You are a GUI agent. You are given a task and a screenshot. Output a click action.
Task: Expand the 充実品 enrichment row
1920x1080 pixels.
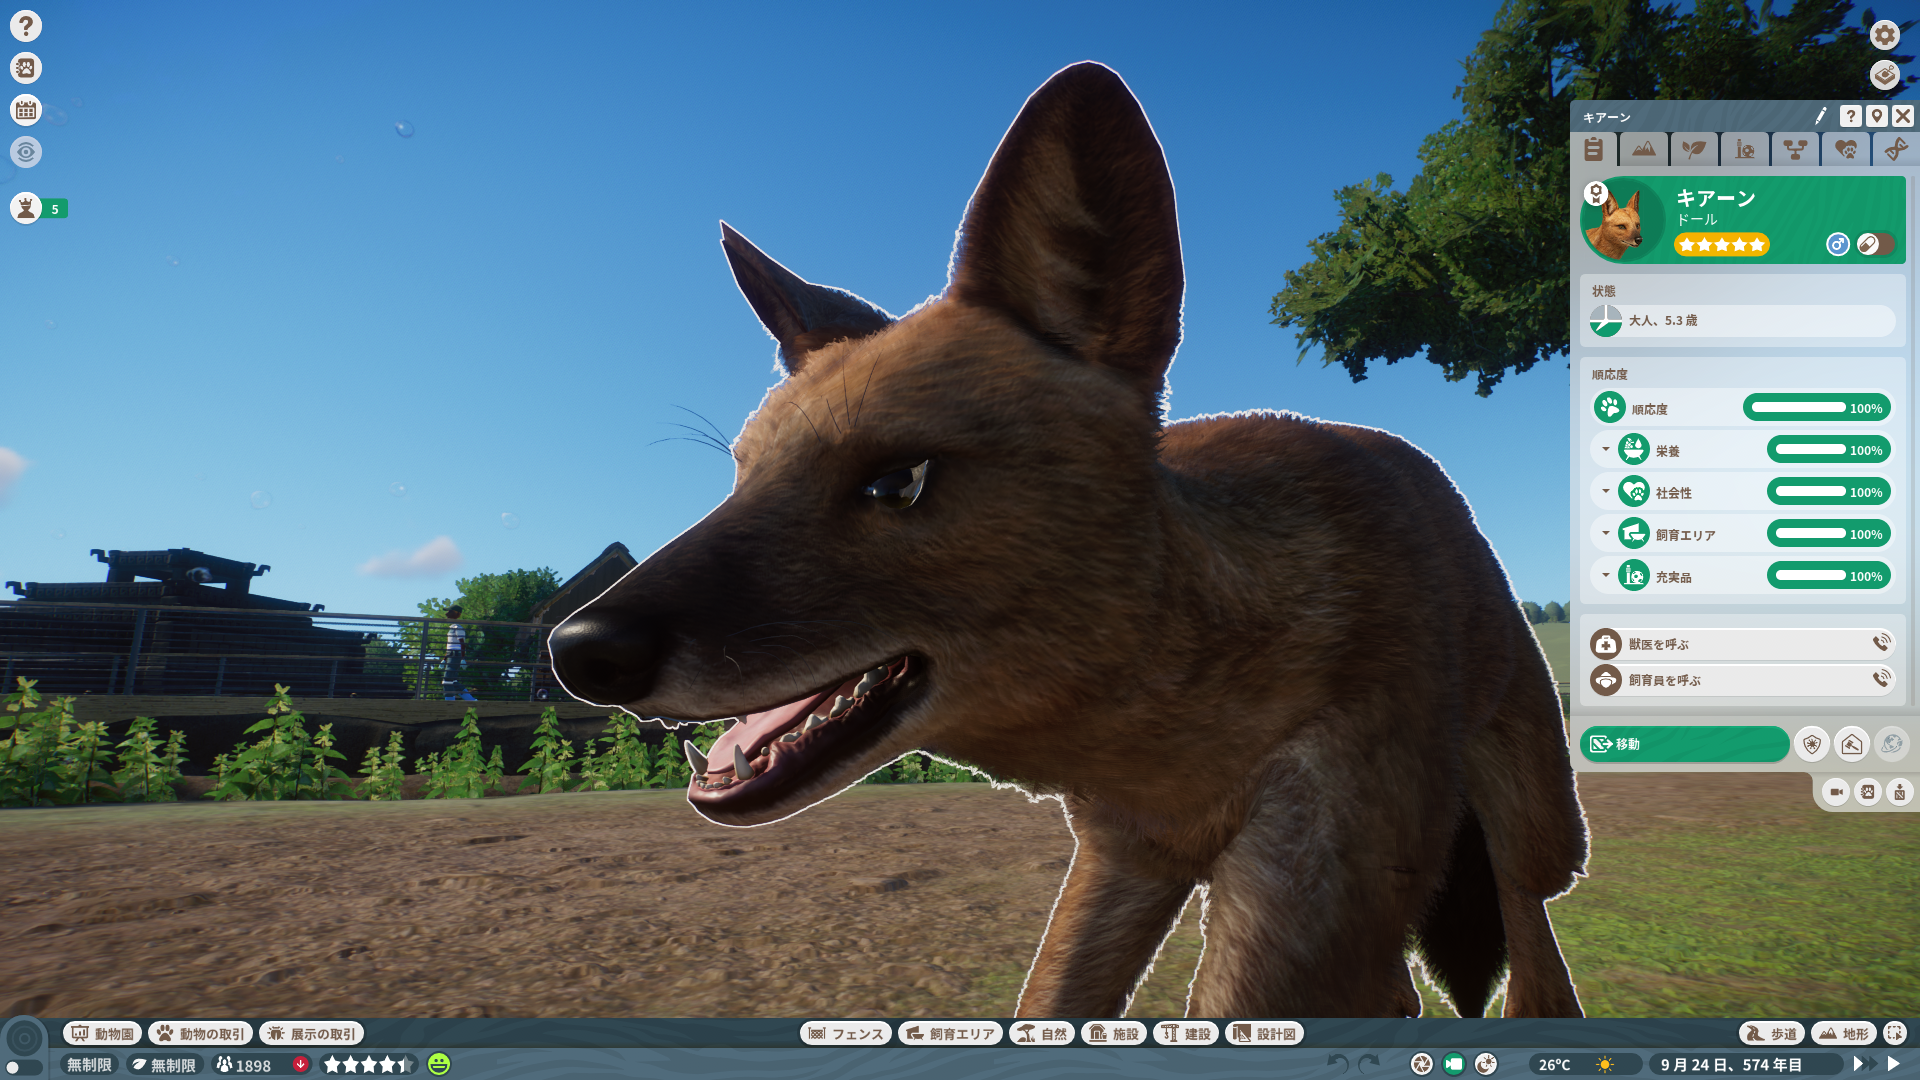coord(1606,576)
